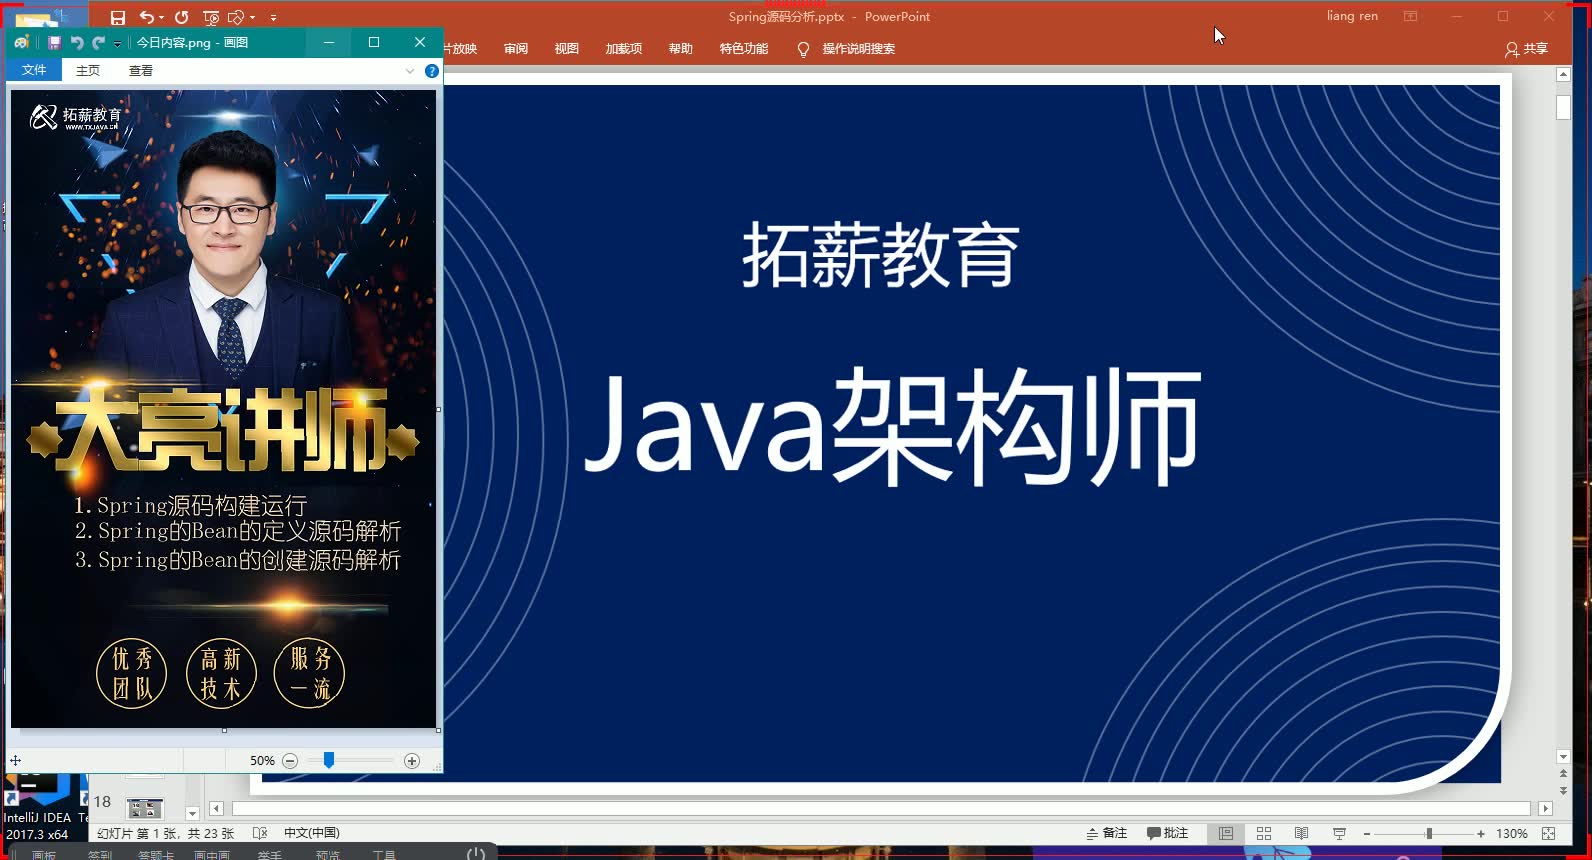
Task: Zoom in Paint with plus button
Action: (412, 761)
